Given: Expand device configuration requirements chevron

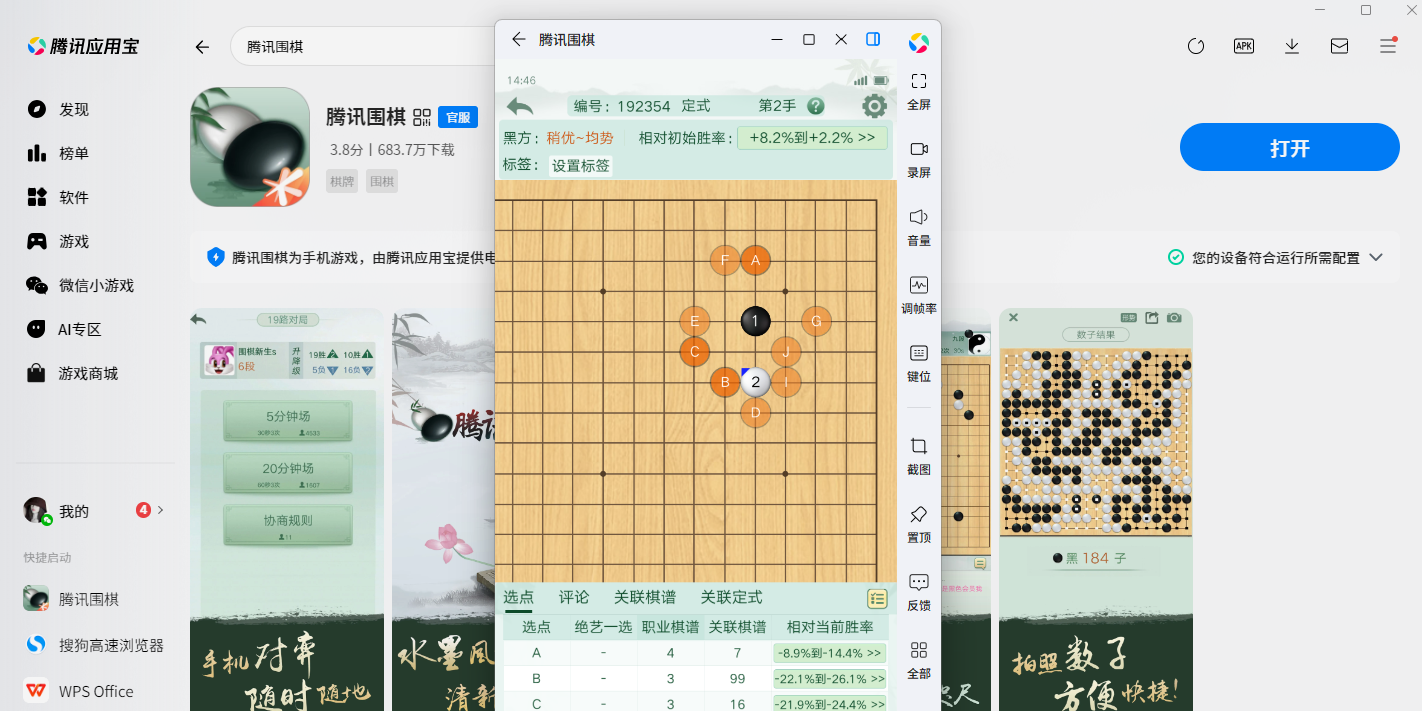Looking at the screenshot, I should tap(1376, 257).
